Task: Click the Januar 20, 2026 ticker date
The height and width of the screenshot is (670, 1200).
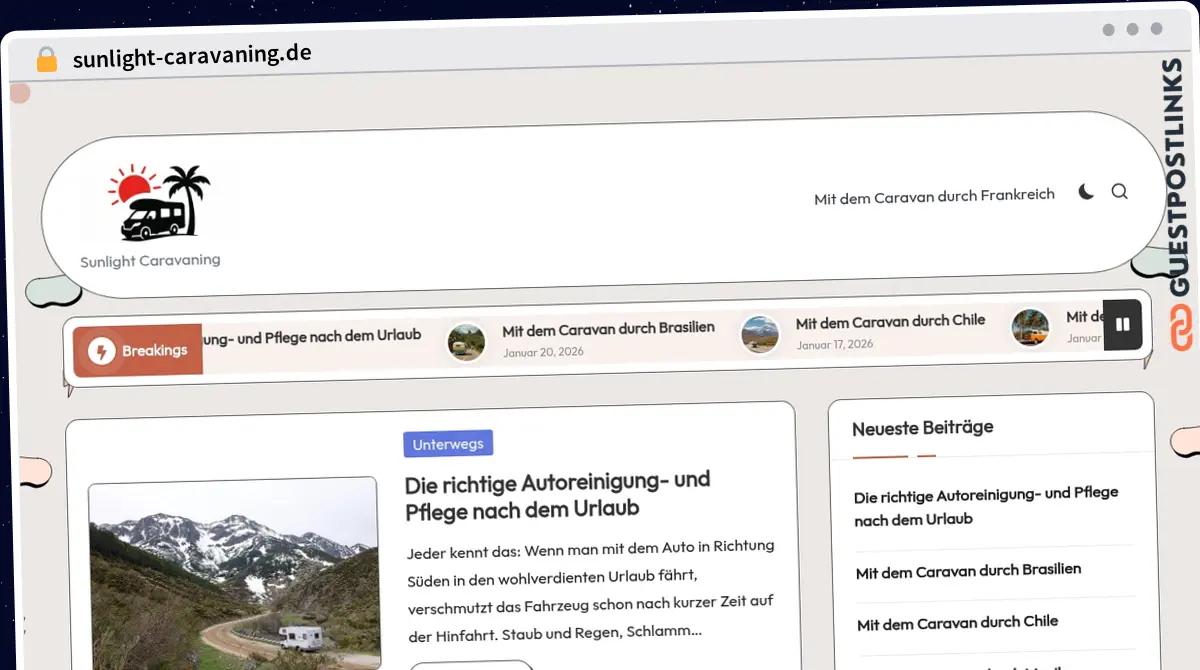Action: click(x=543, y=352)
